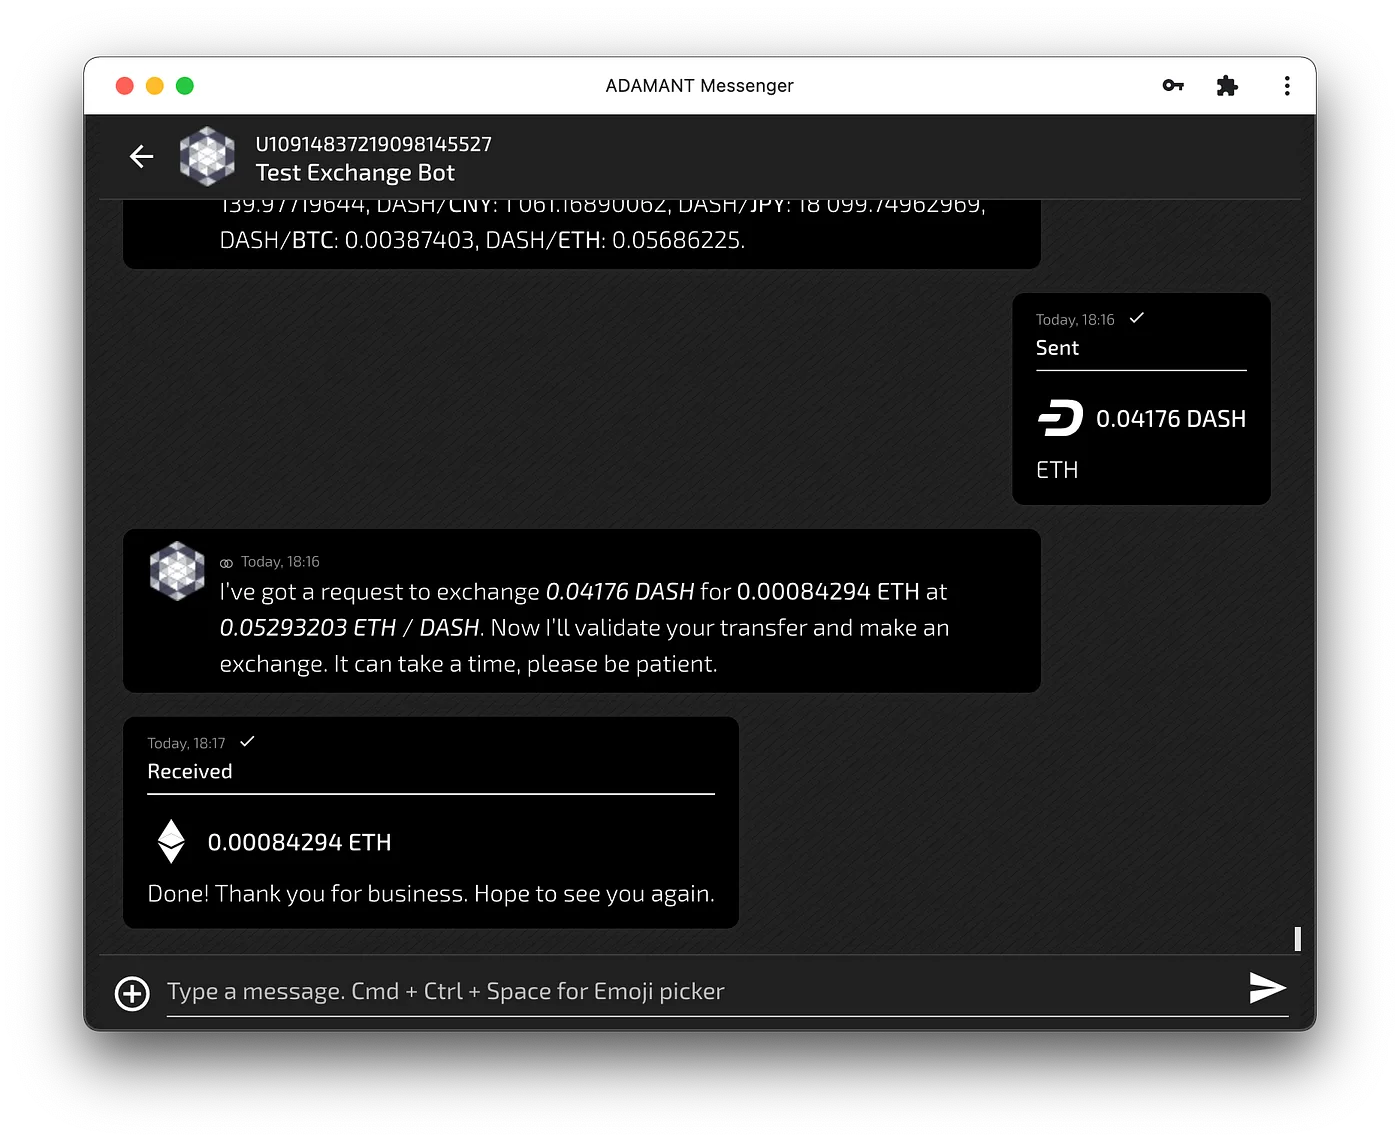Click the Ethereum logo in Received message
Viewport: 1400px width, 1142px height.
click(171, 841)
